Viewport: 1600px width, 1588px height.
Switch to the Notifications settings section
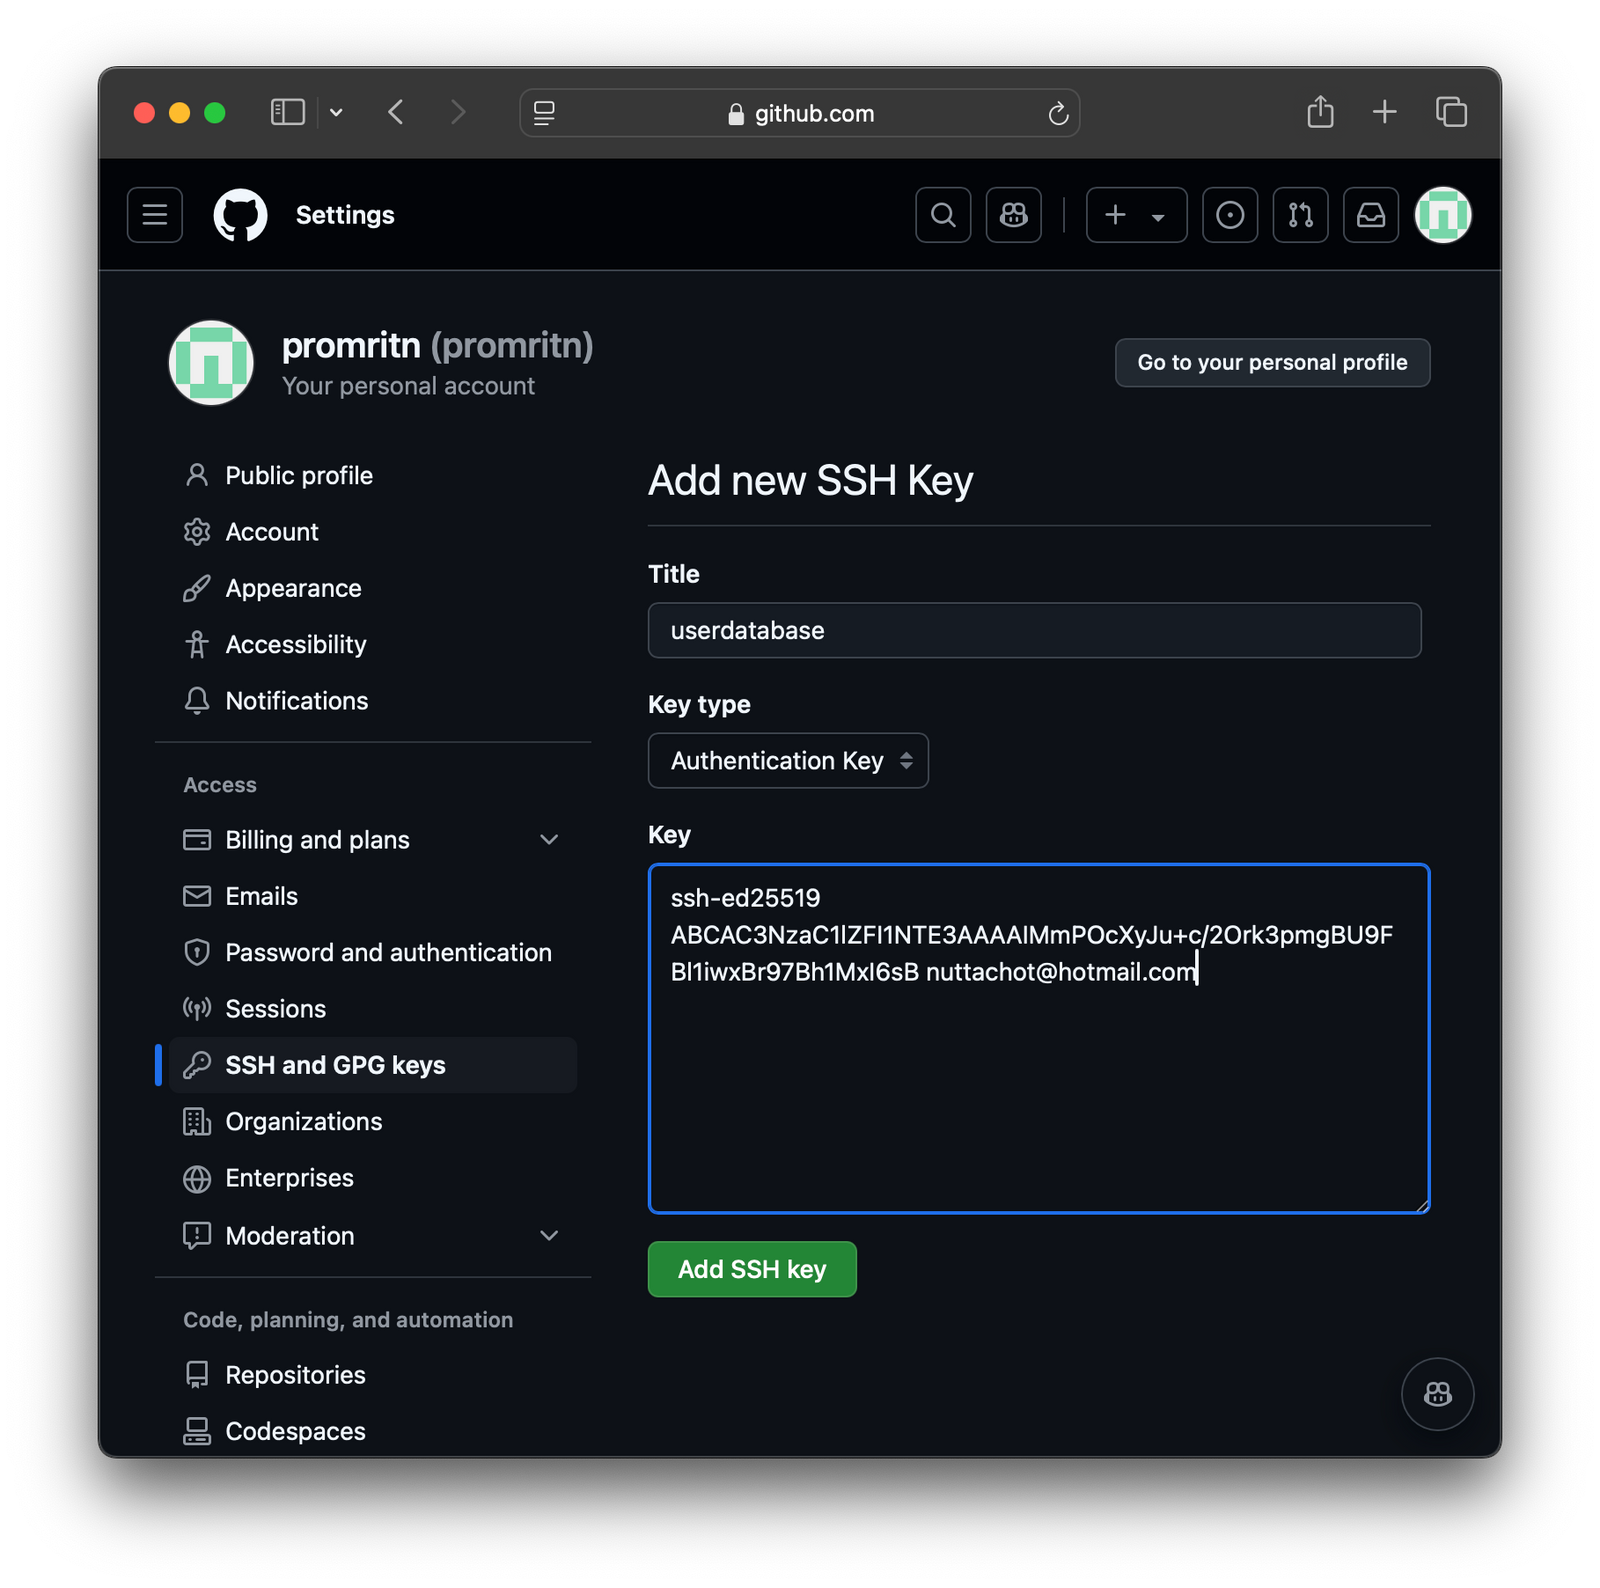tap(296, 700)
